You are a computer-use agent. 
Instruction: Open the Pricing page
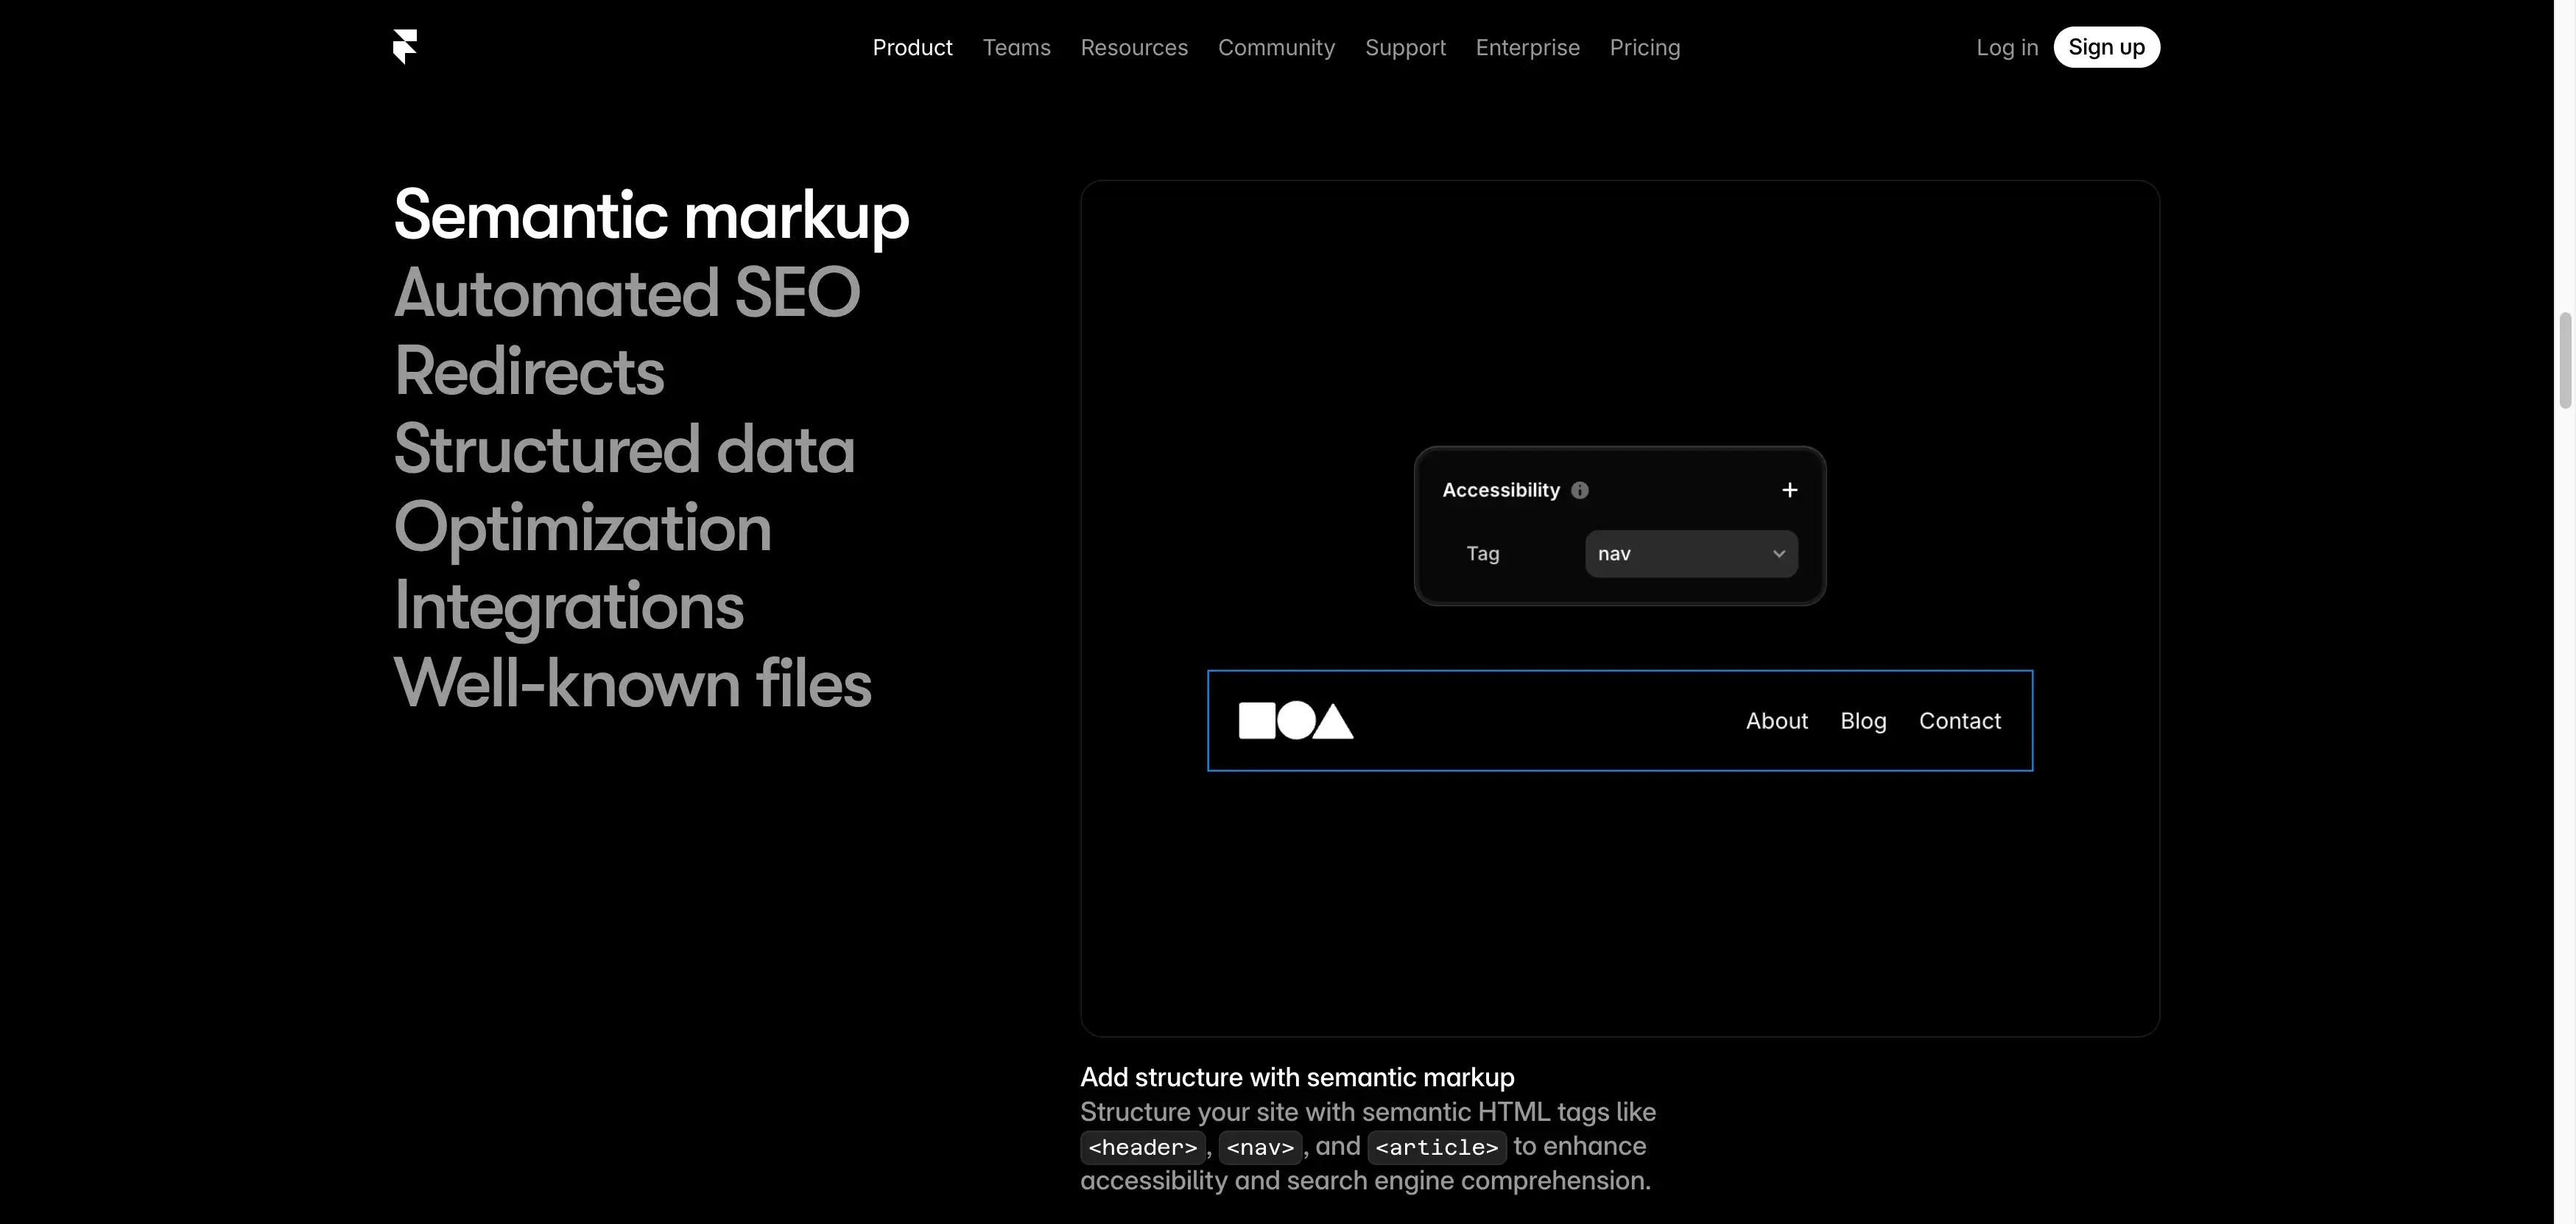(x=1645, y=47)
